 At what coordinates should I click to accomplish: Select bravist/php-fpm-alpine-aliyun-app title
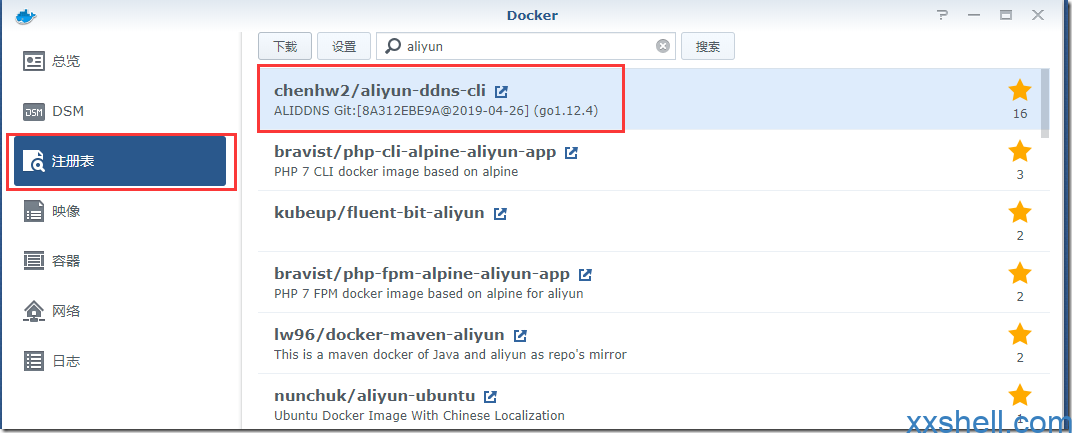422,274
